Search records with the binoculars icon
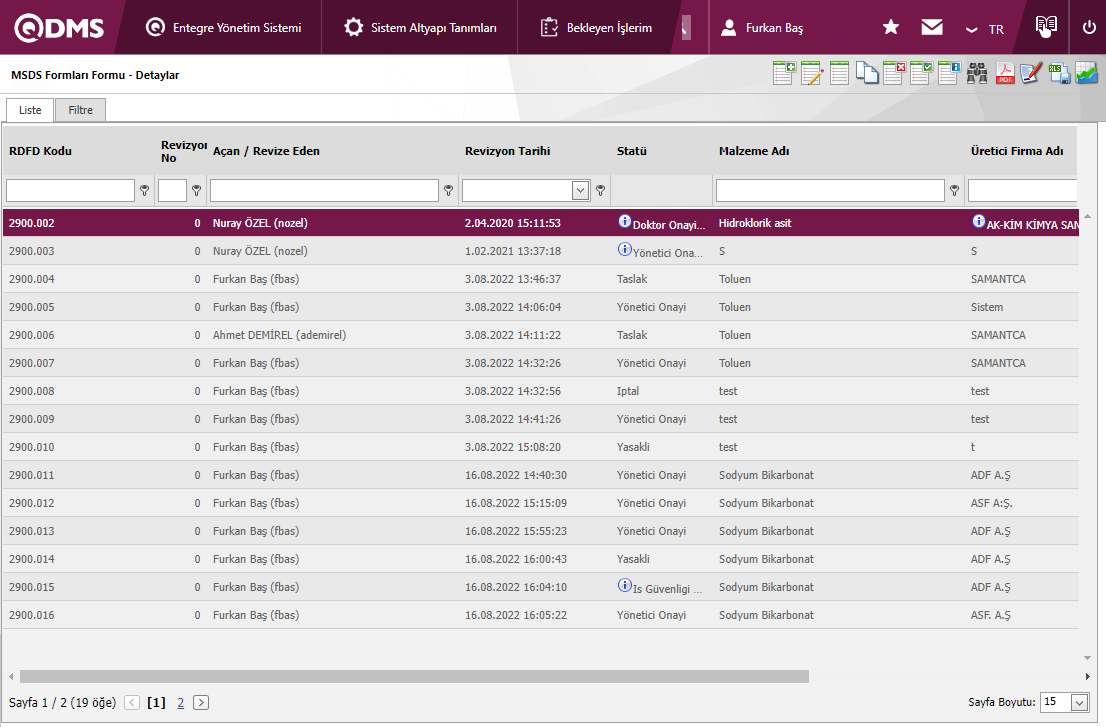Screen dimensions: 1106x727 (x=977, y=74)
